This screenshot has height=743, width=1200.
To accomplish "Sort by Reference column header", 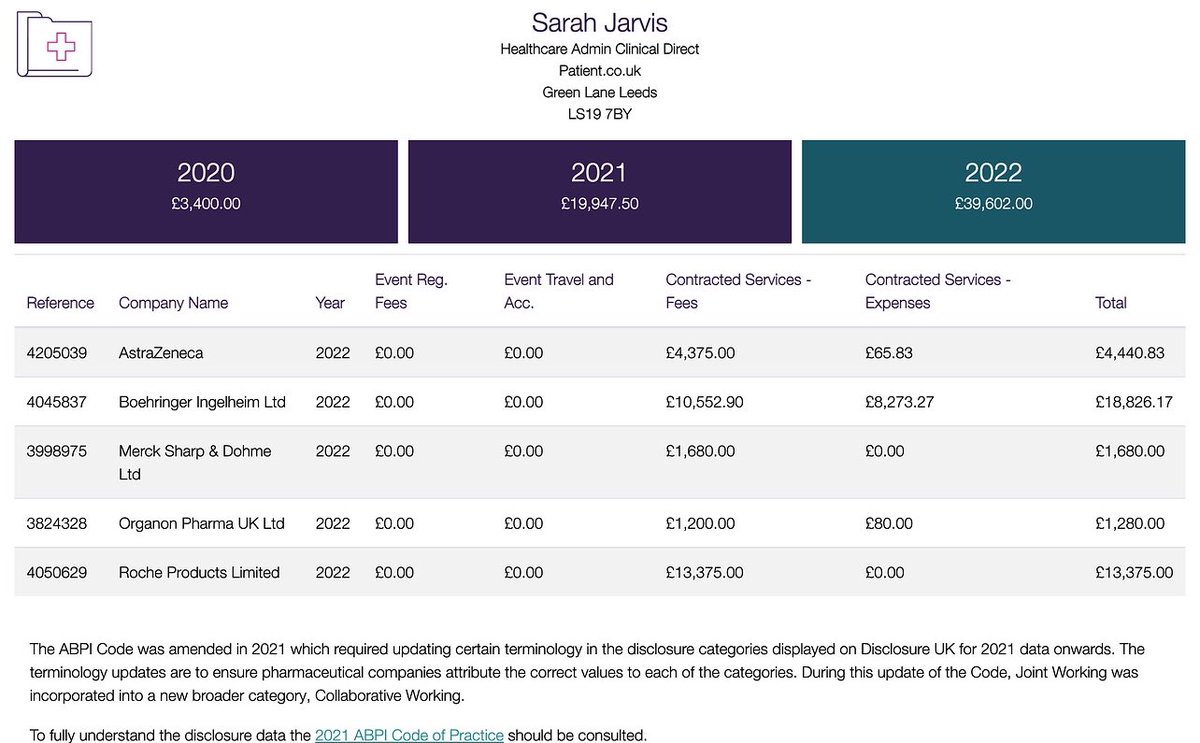I will tap(60, 303).
